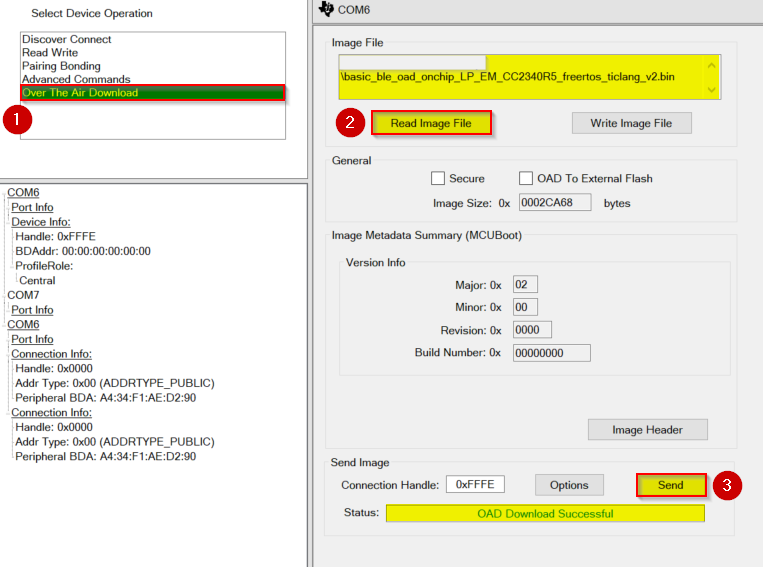Open the Image Header button

point(647,430)
